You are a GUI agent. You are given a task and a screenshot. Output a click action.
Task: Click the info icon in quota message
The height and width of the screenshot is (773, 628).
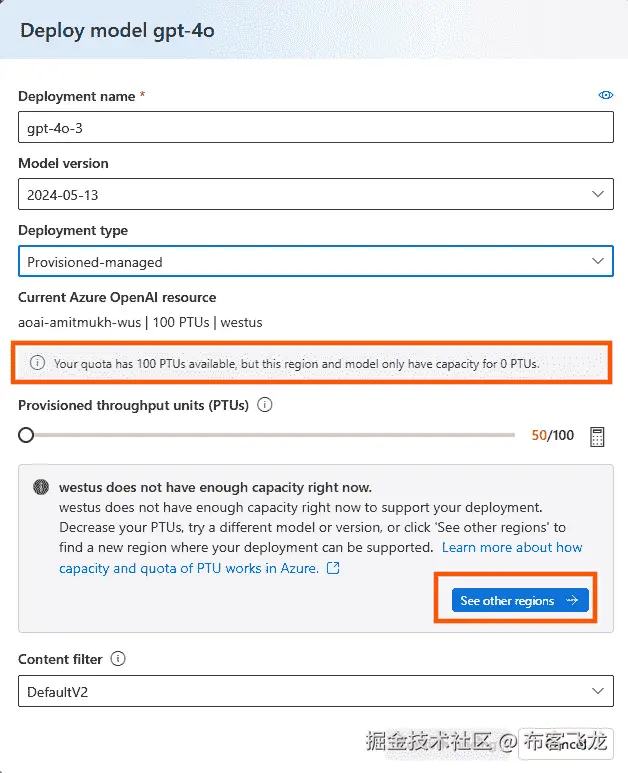click(x=38, y=364)
